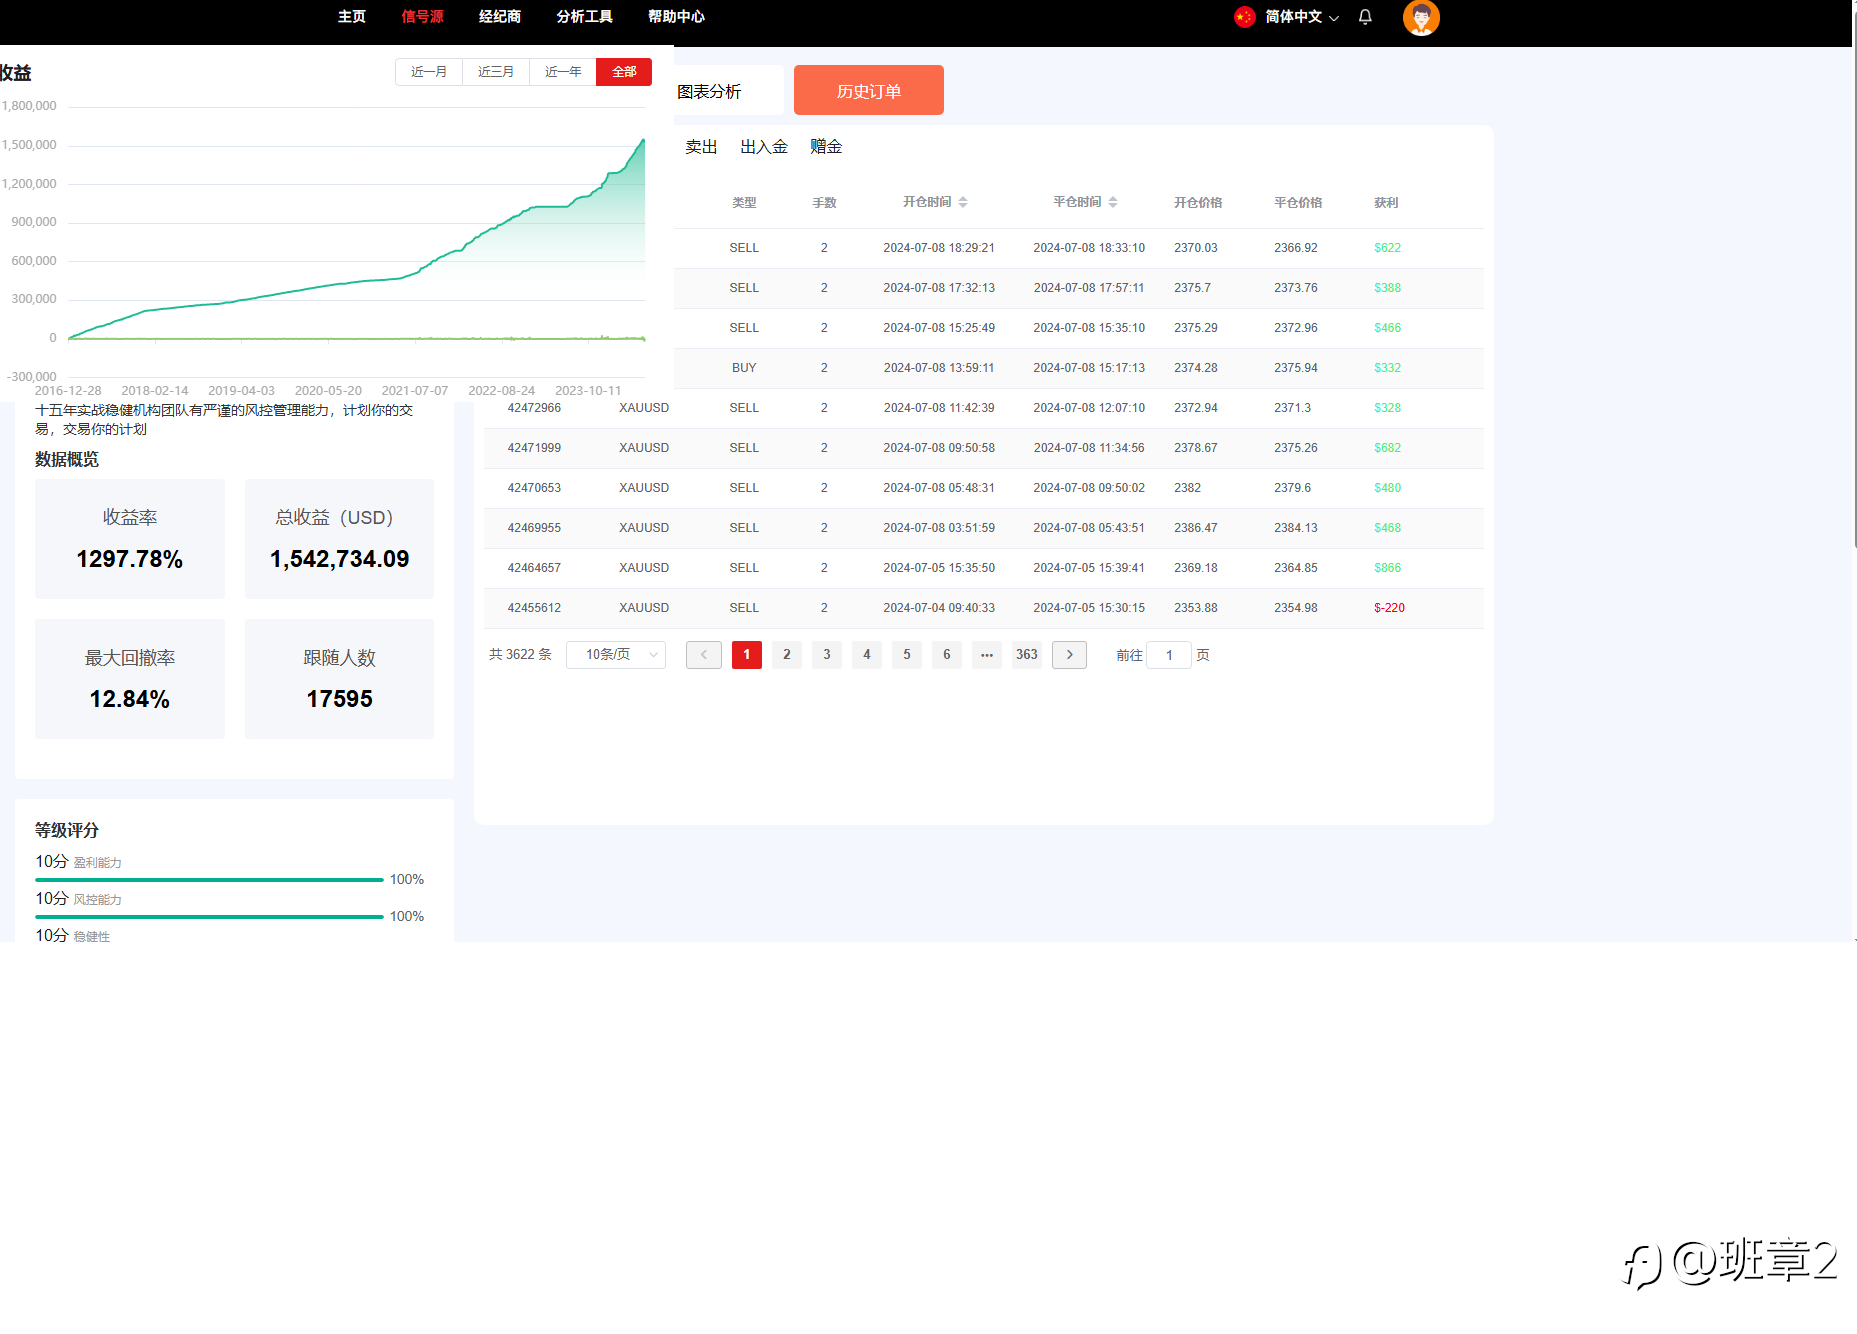Viewport: 1857px width, 1334px height.
Task: Click previous page arrow
Action: (x=704, y=655)
